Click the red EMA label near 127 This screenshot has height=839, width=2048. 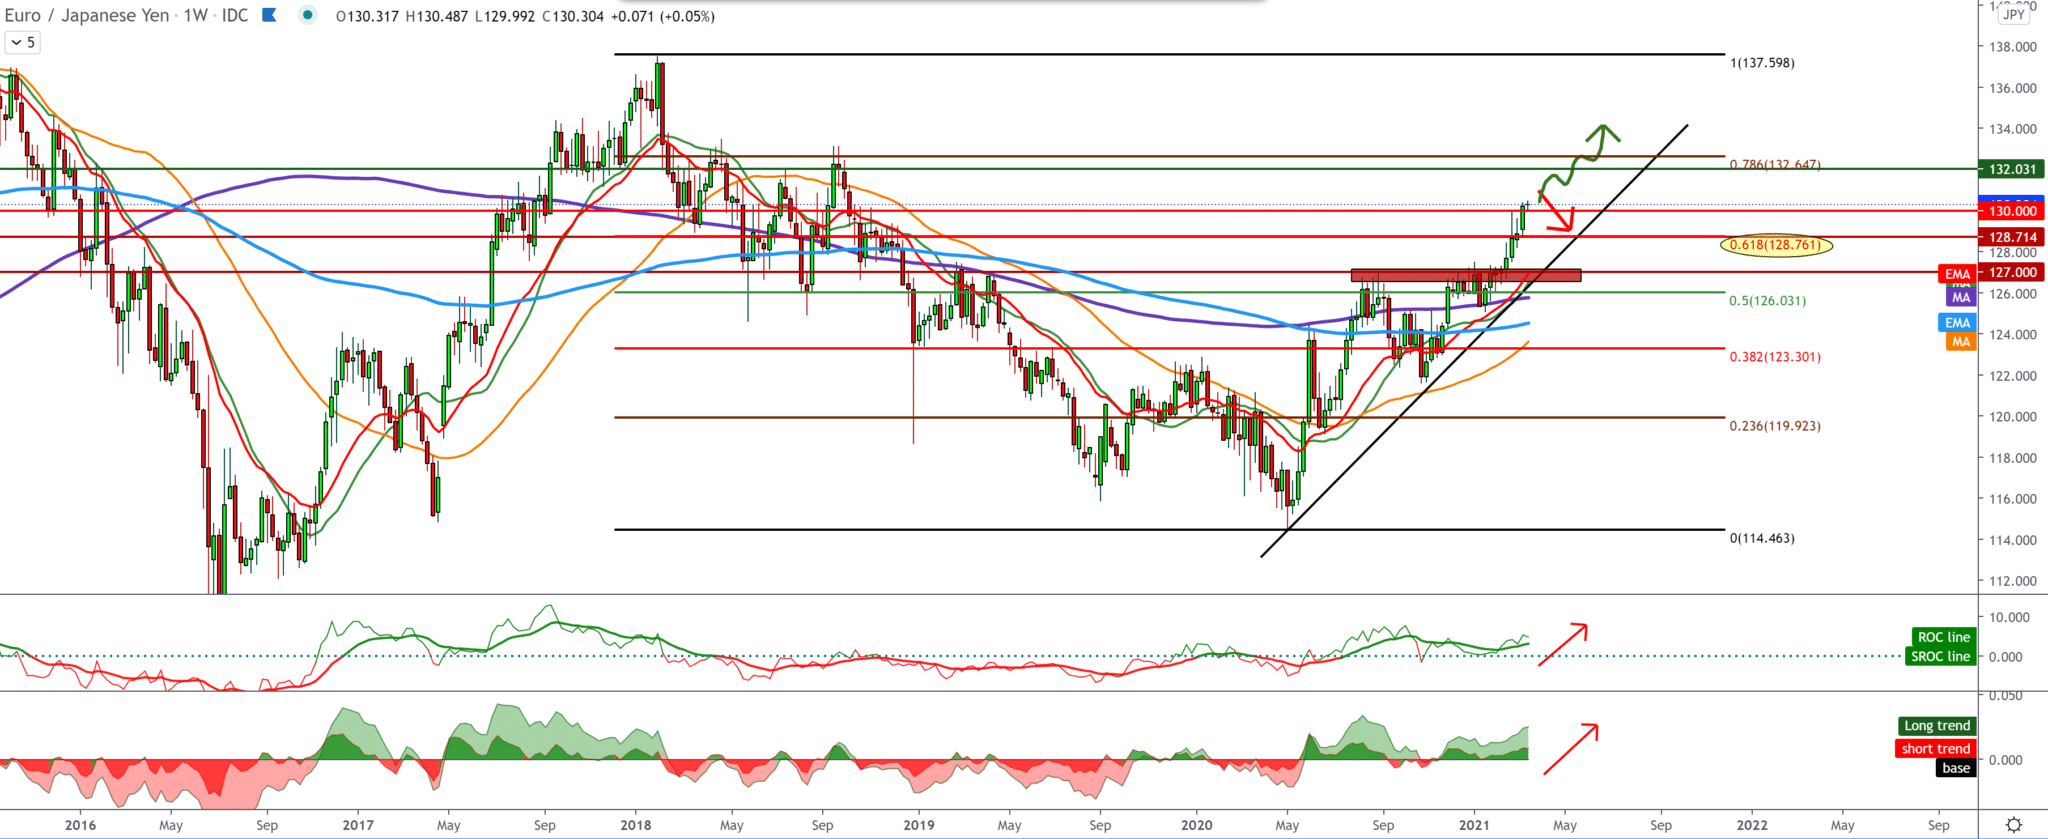pyautogui.click(x=1957, y=274)
